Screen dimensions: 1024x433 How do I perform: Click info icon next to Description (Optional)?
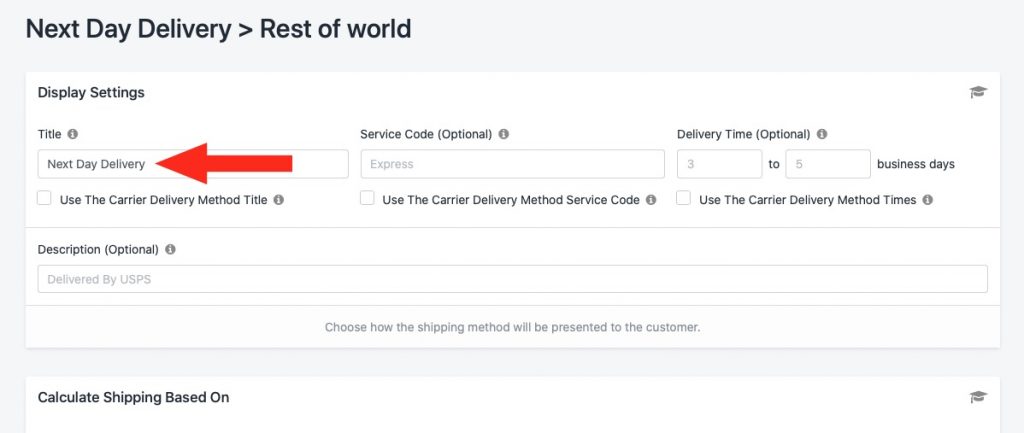click(170, 249)
